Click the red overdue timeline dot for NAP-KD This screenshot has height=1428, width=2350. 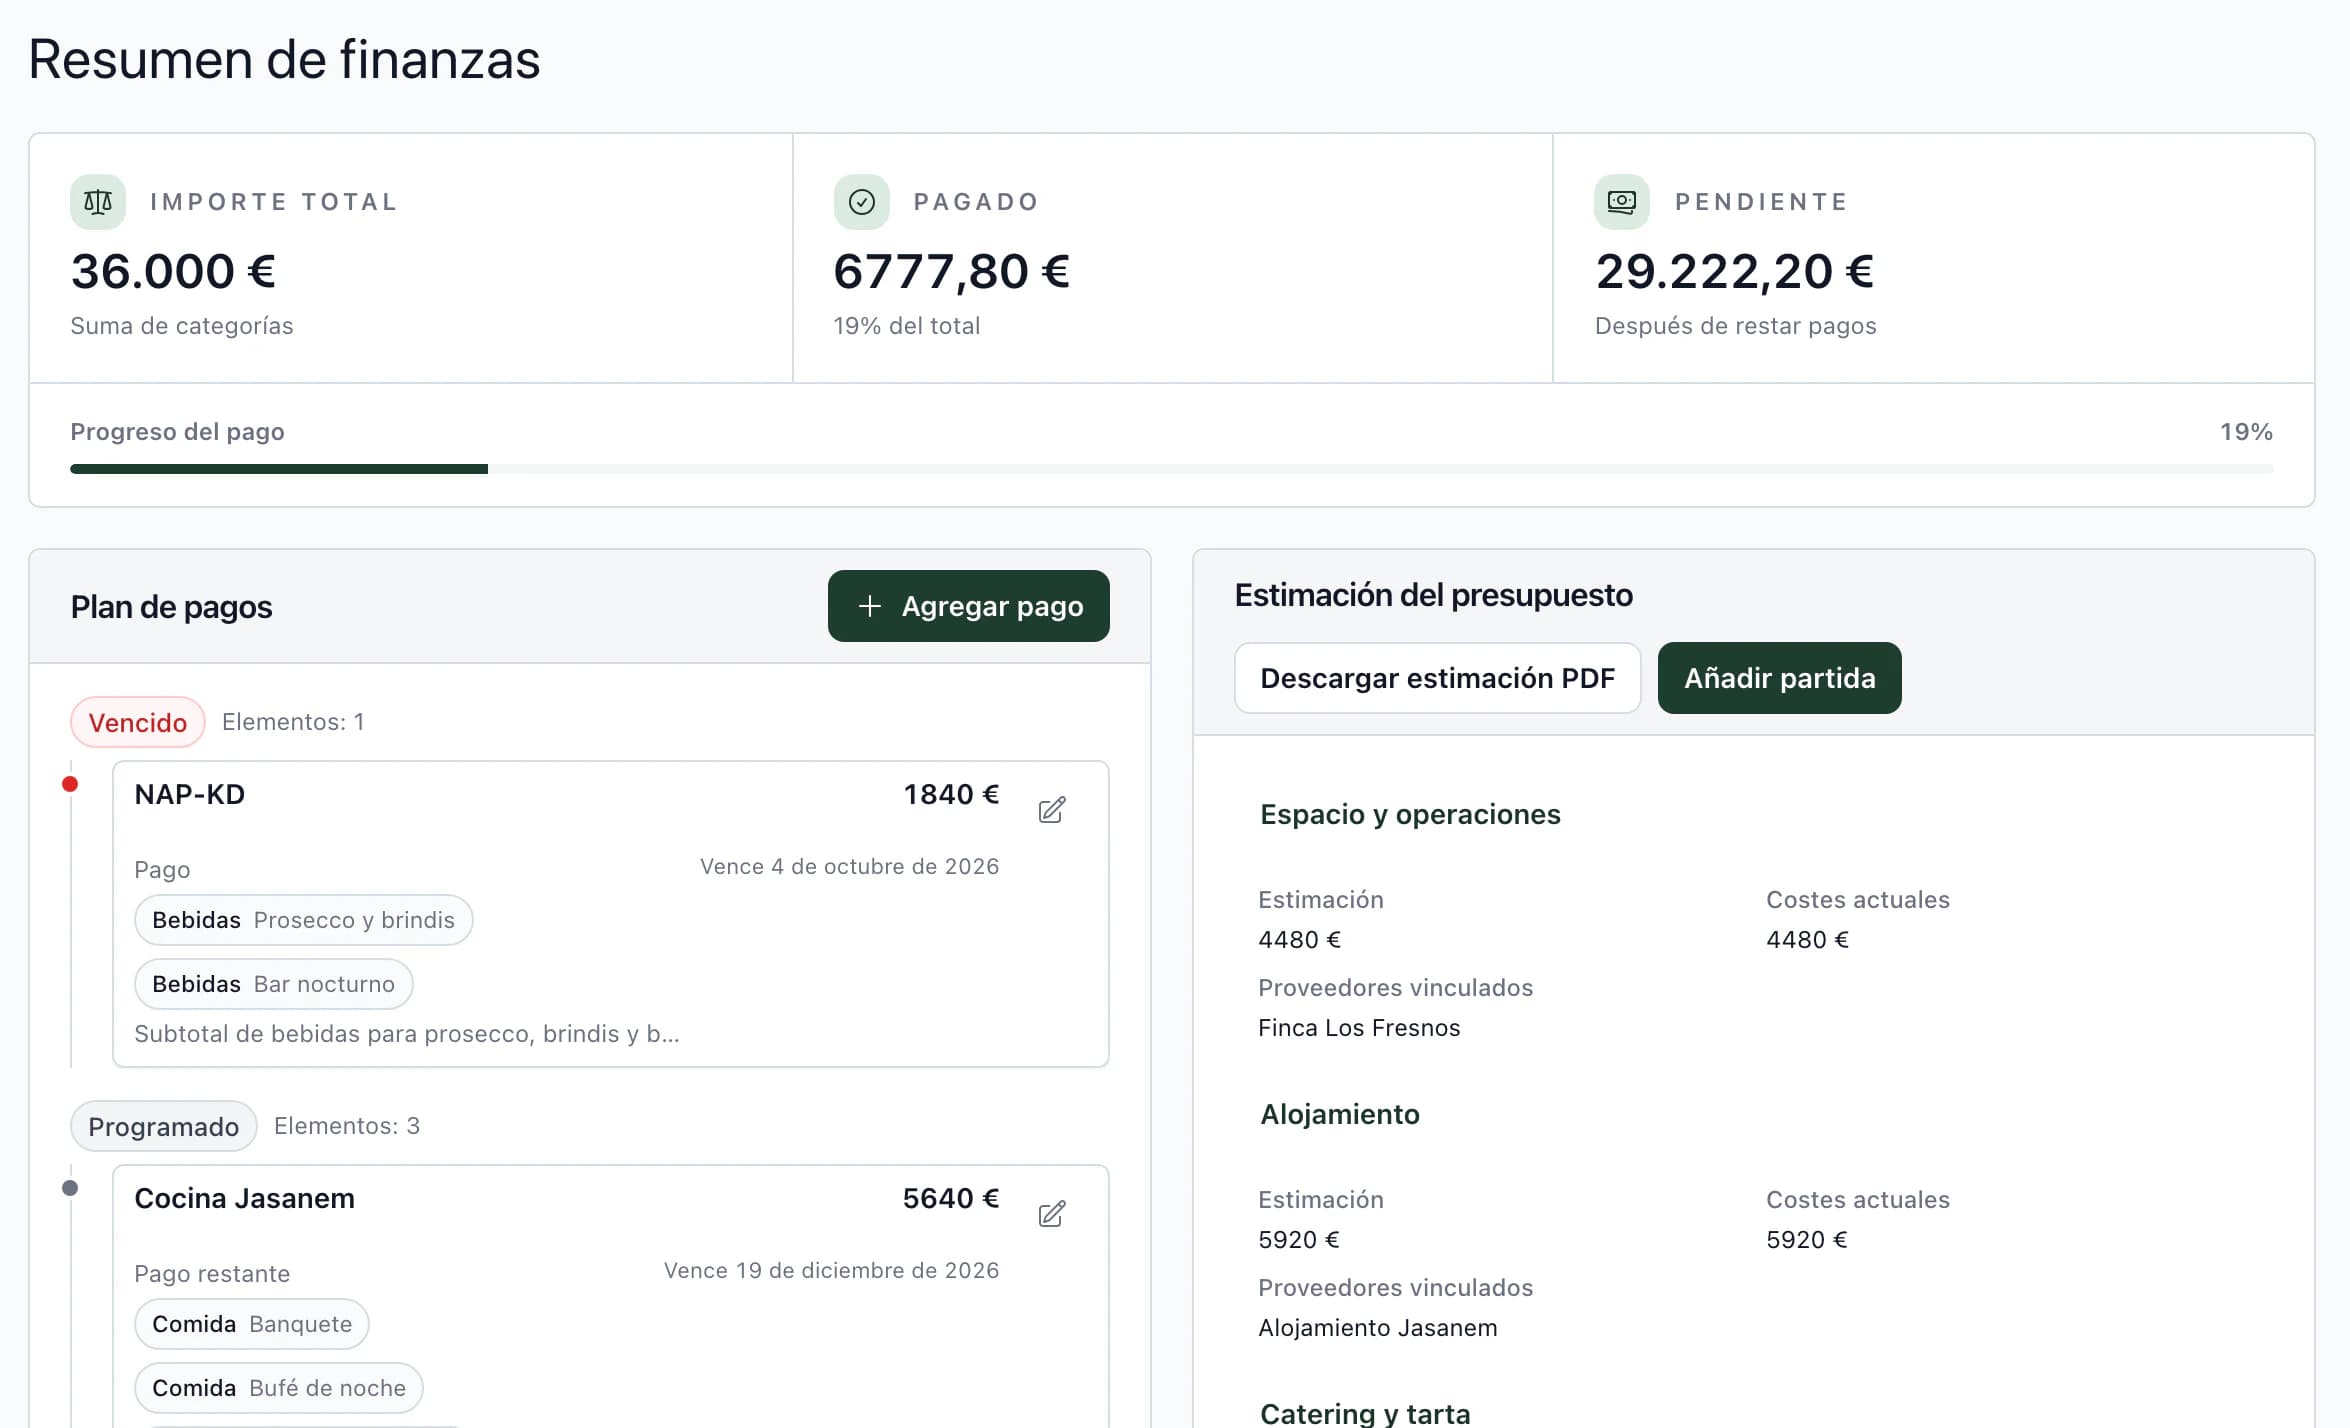pos(70,784)
